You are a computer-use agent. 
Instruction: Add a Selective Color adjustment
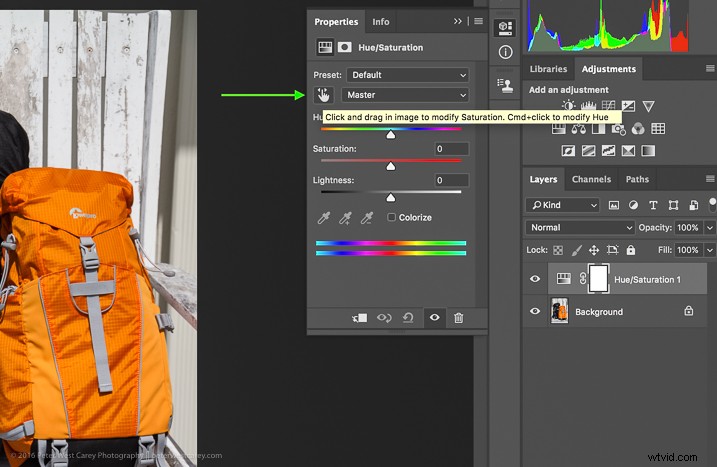(x=628, y=150)
